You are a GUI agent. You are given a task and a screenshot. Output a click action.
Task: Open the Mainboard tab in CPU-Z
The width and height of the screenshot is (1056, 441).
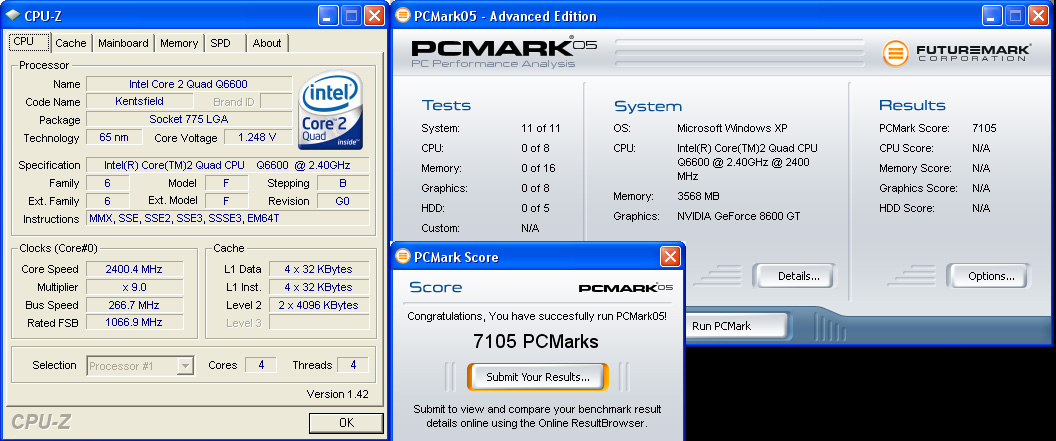123,43
